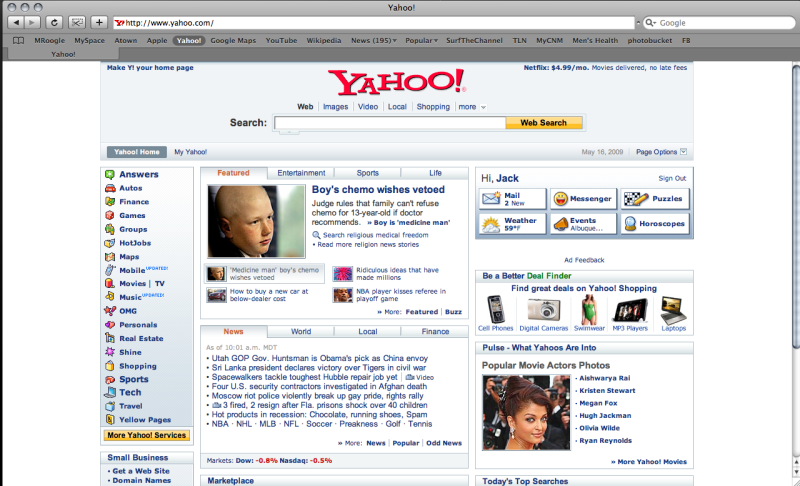Click Make Y! your home page link
The width and height of the screenshot is (800, 486).
pyautogui.click(x=150, y=67)
